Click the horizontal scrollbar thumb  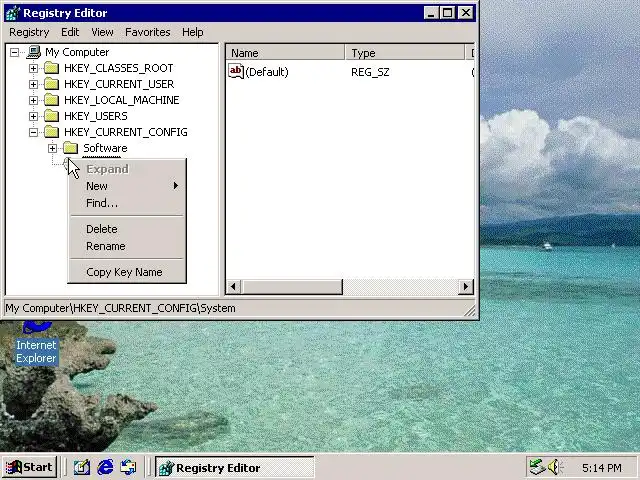point(292,287)
